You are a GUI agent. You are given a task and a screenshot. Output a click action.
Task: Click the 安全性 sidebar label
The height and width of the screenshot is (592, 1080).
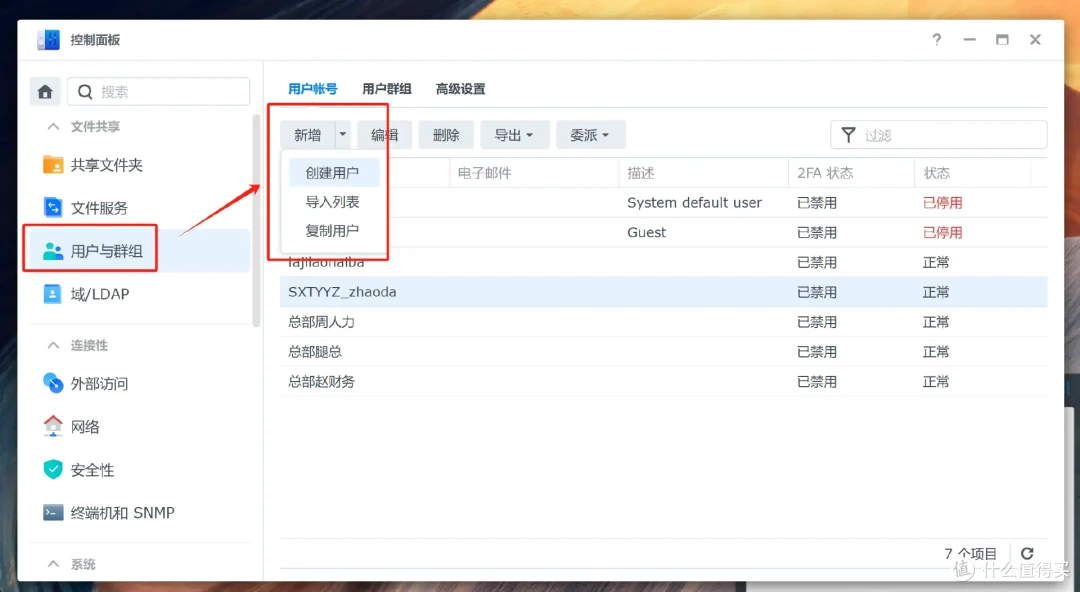(x=92, y=470)
